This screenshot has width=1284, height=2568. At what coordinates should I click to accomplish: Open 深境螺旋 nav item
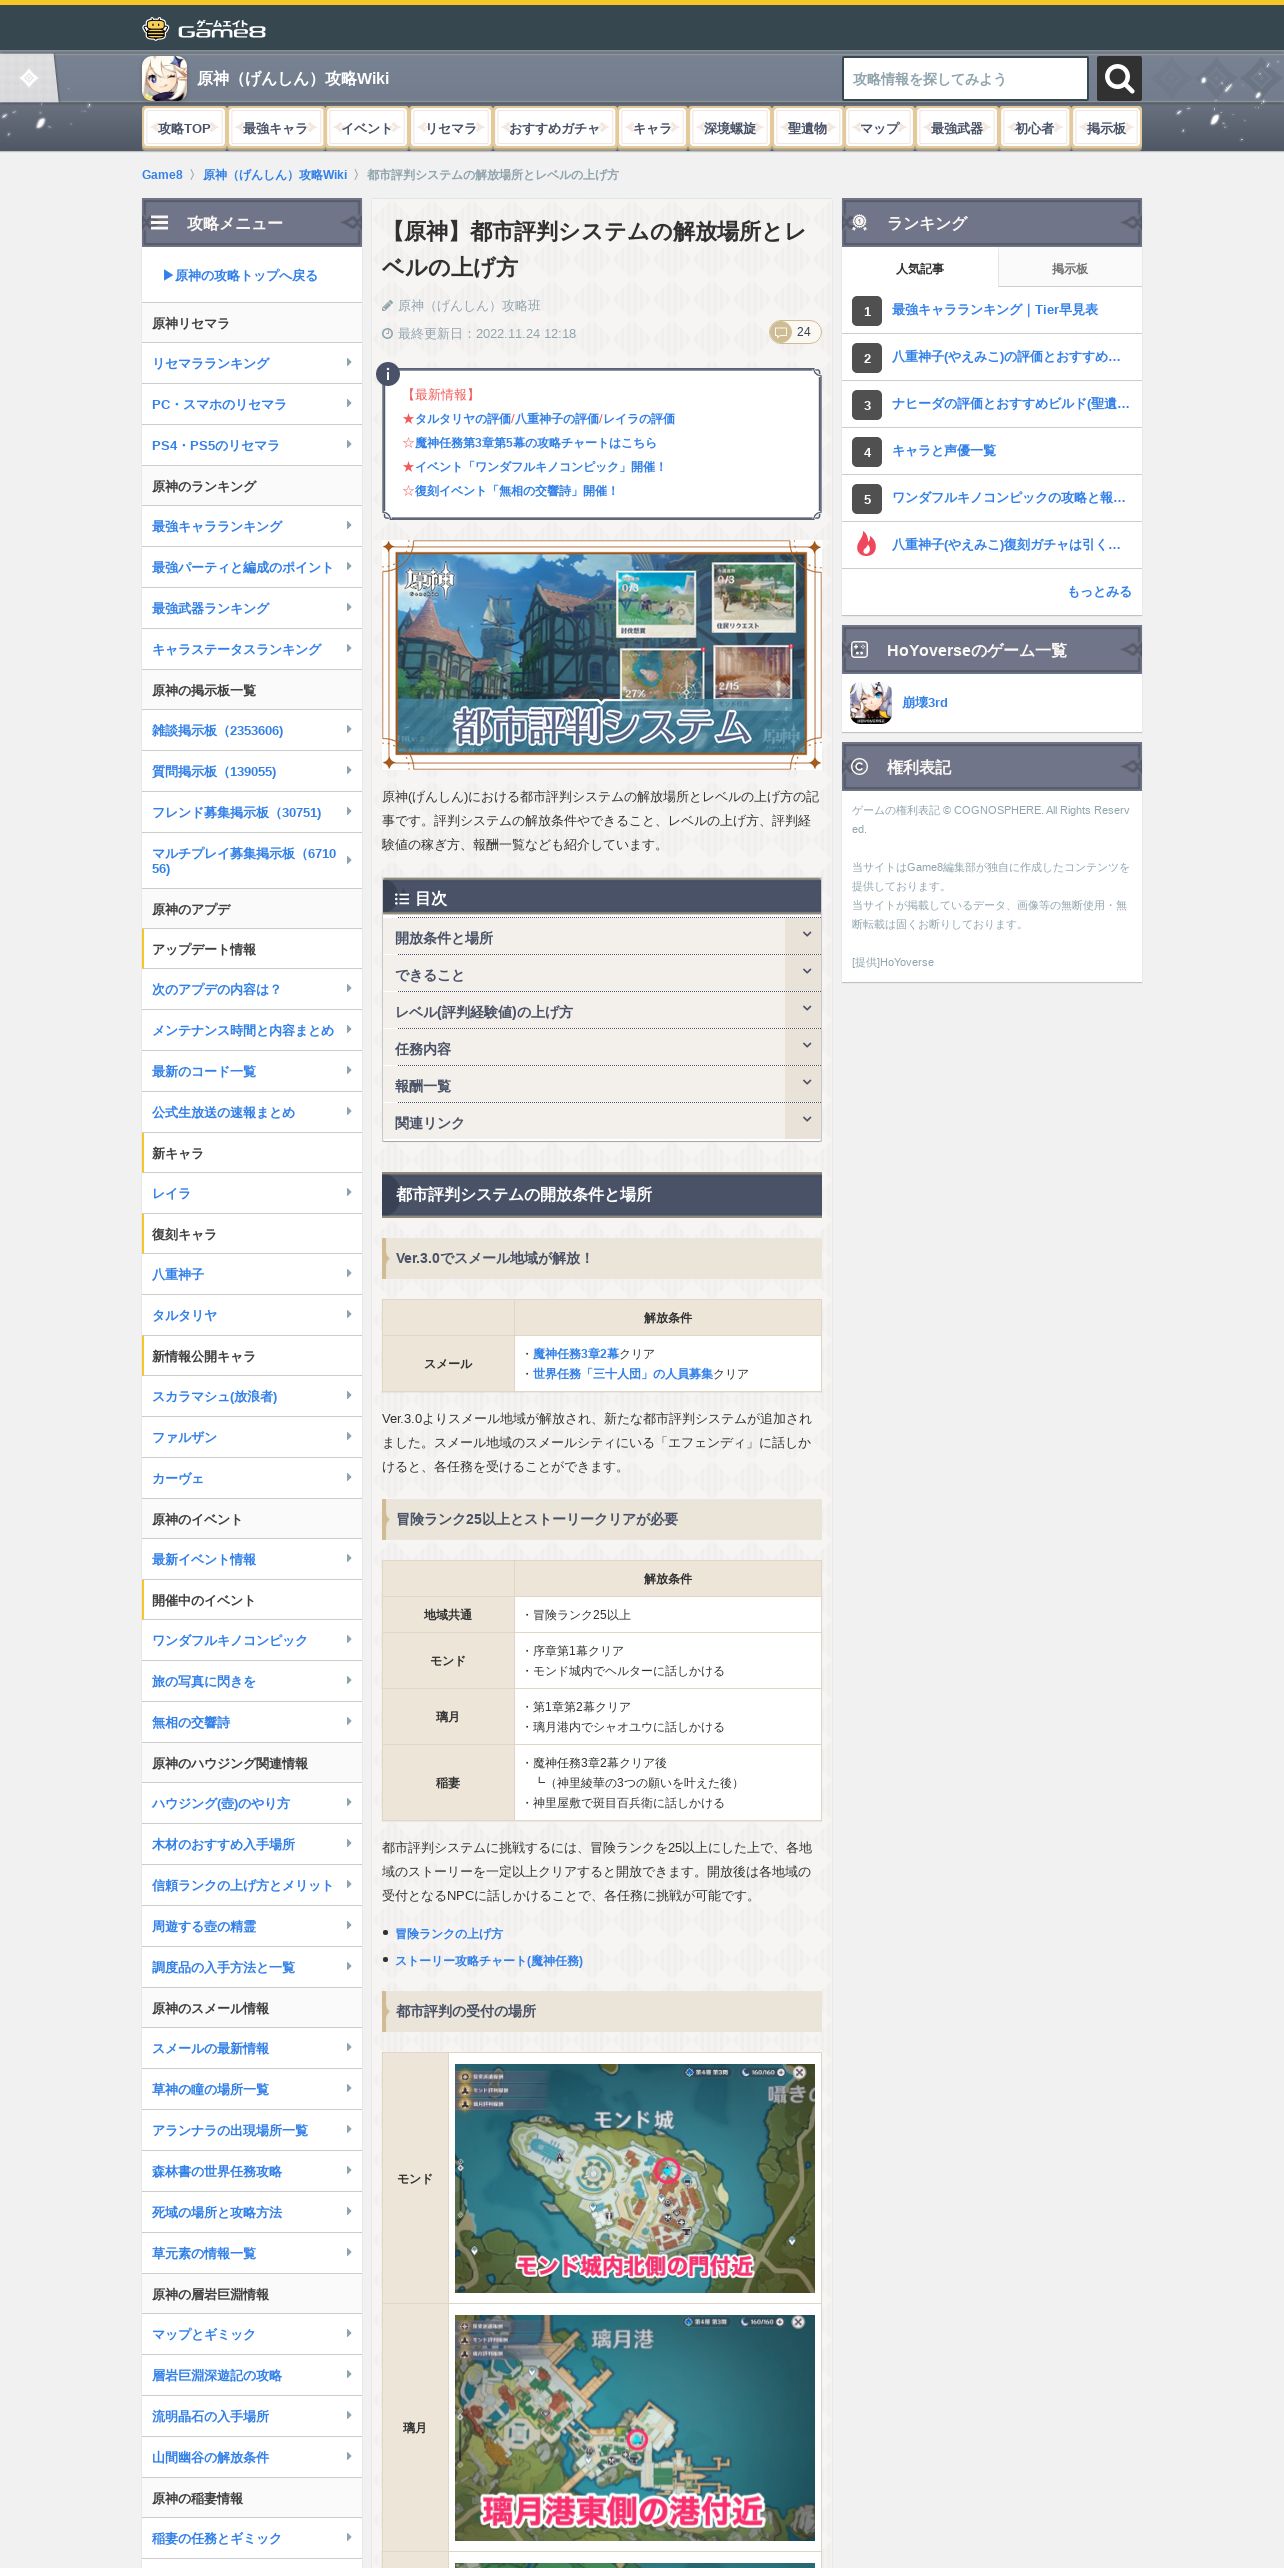[x=730, y=128]
